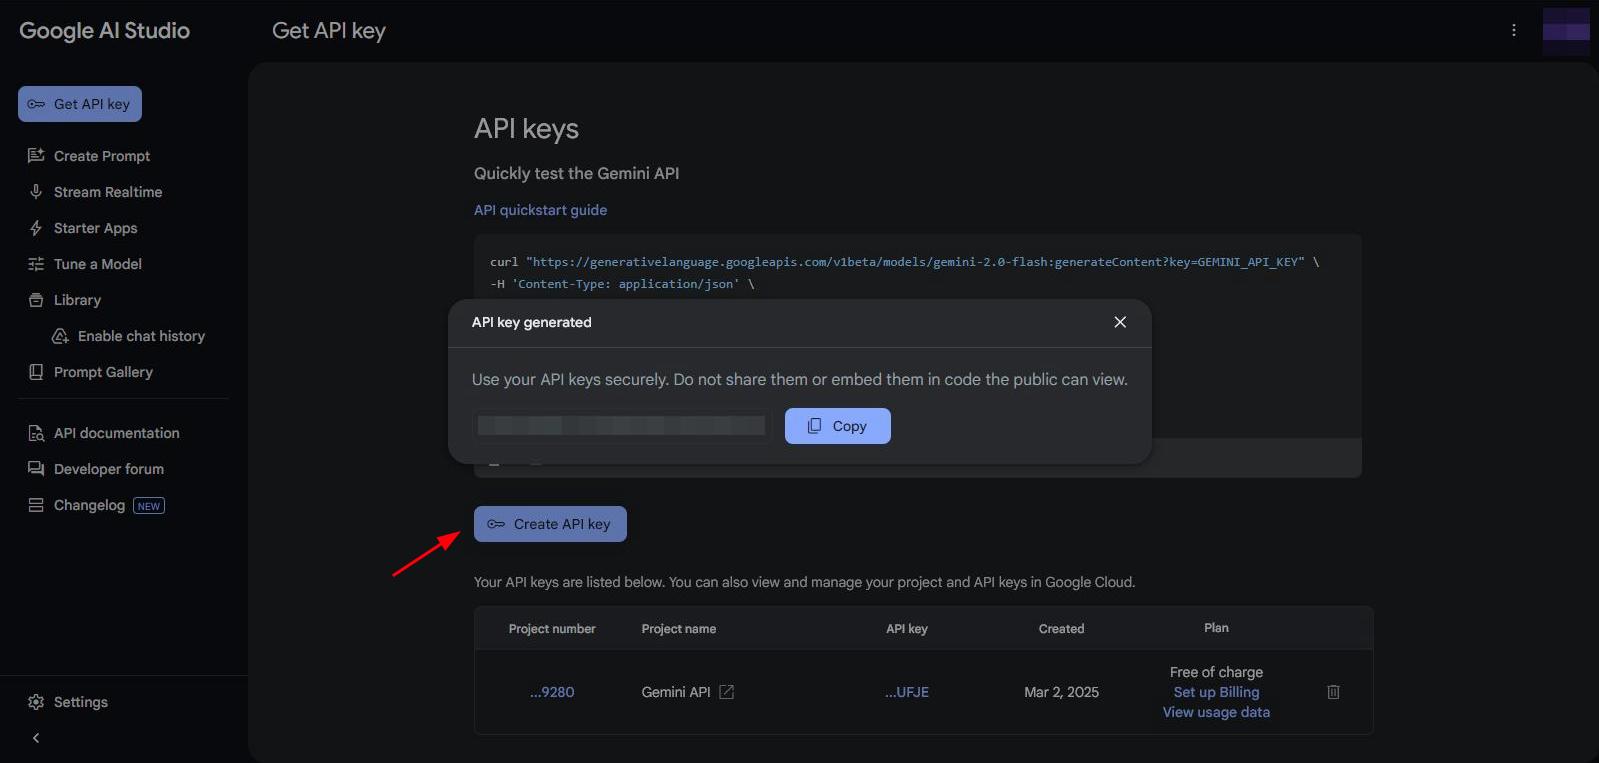Open the API quickstart guide link
1599x763 pixels.
[540, 210]
